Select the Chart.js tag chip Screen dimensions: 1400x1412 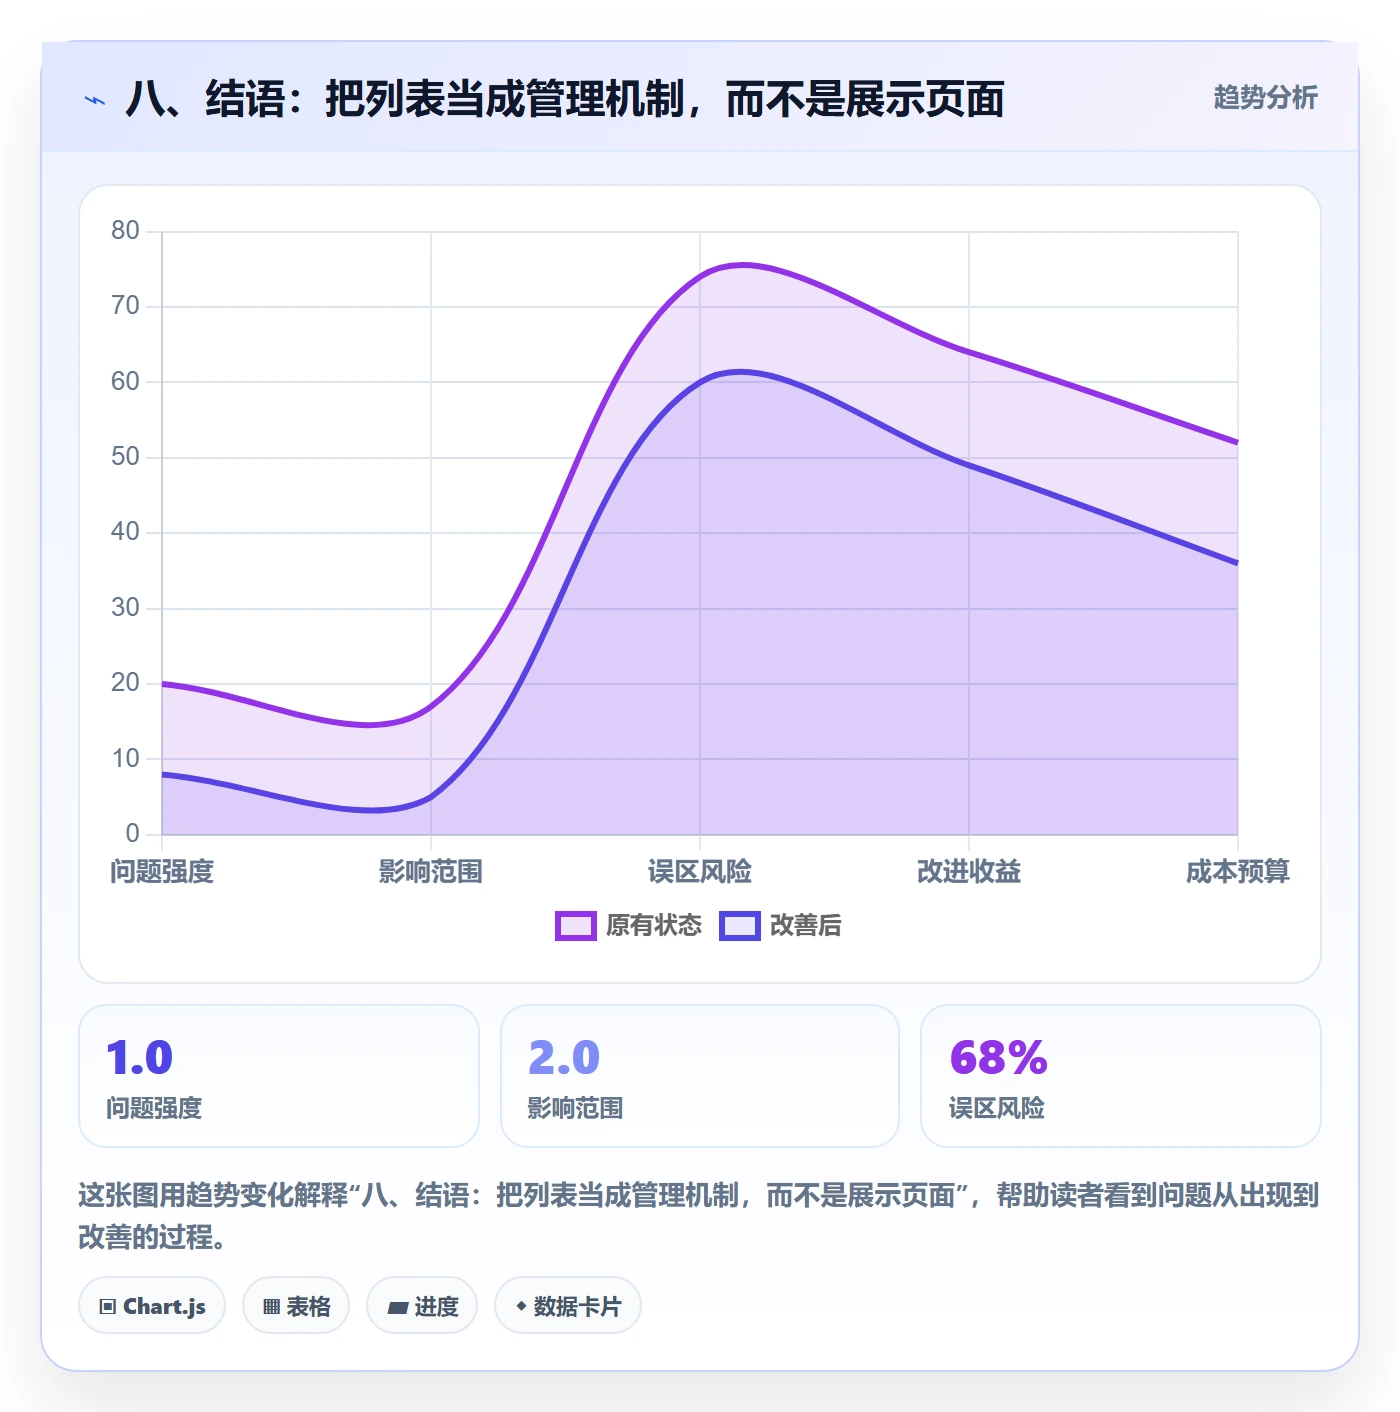tap(152, 1305)
